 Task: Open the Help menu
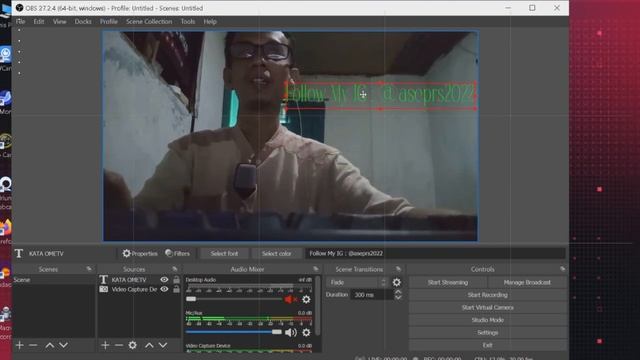pyautogui.click(x=210, y=21)
